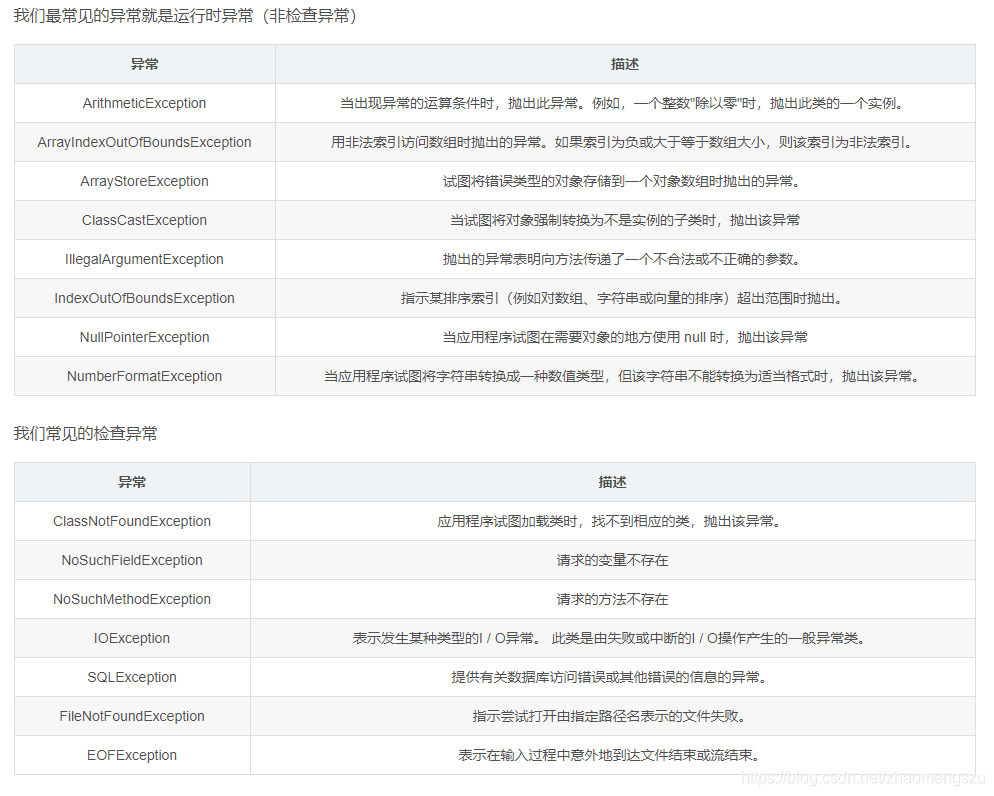Select FileNotFoundException text
Image resolution: width=994 pixels, height=796 pixels.
pyautogui.click(x=132, y=716)
